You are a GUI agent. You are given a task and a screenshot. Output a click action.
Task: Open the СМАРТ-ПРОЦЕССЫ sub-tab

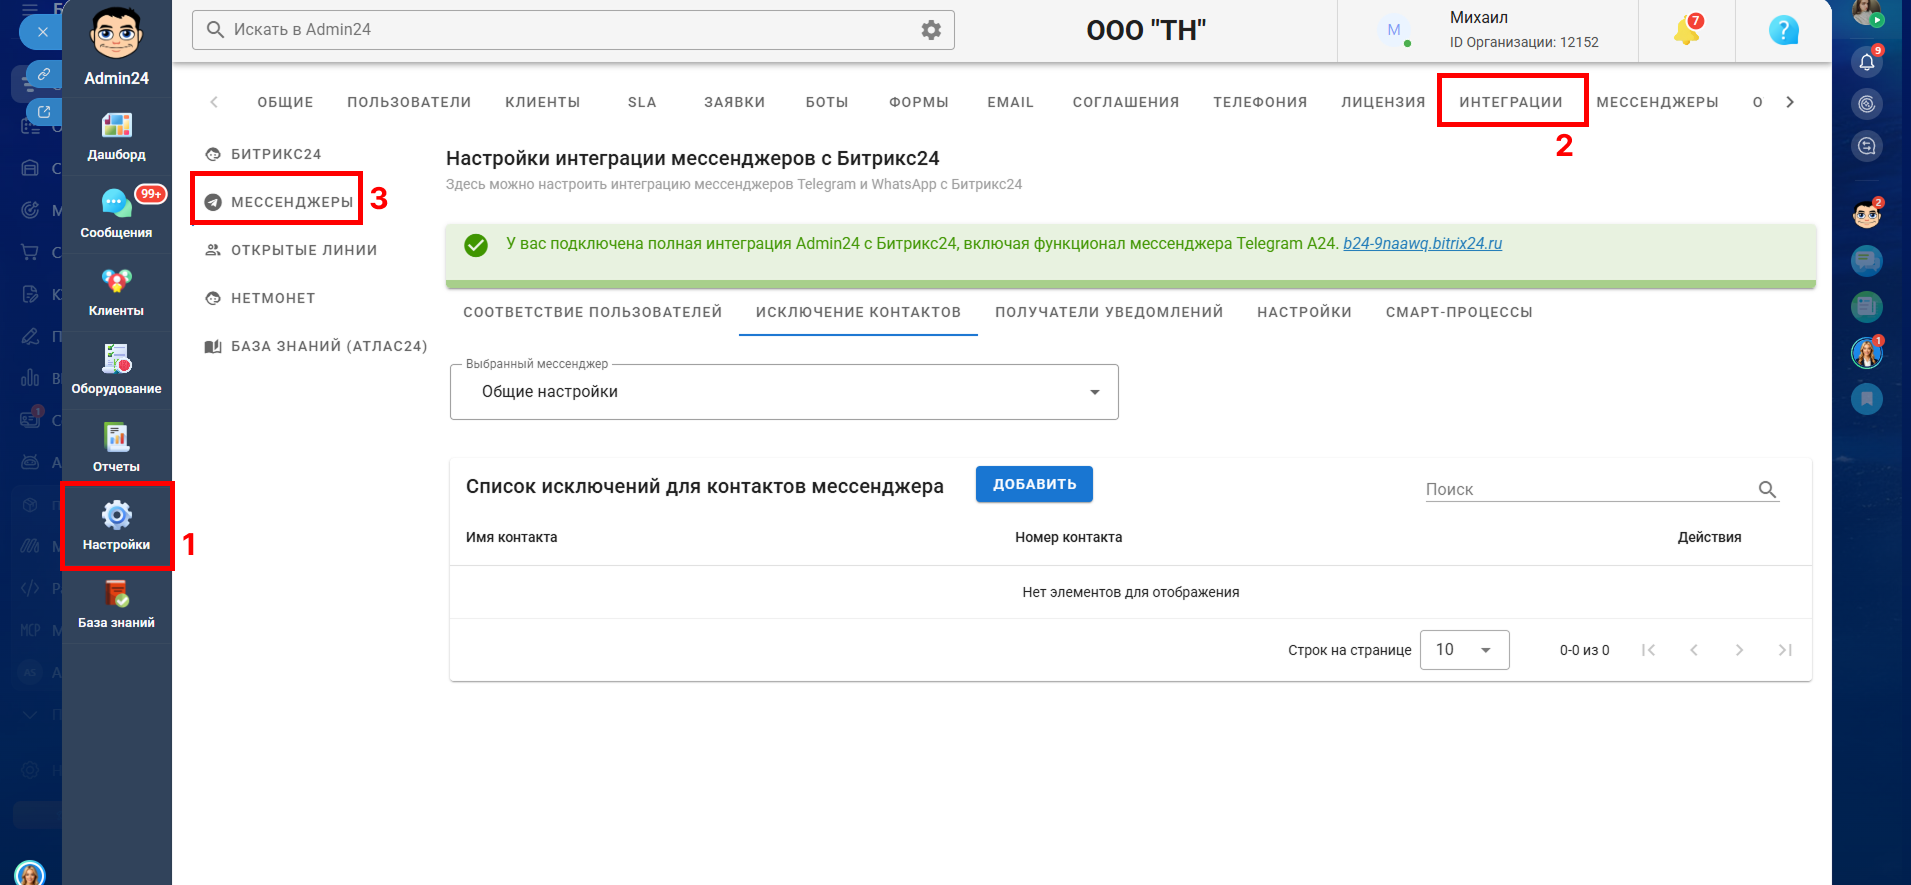[x=1459, y=312]
